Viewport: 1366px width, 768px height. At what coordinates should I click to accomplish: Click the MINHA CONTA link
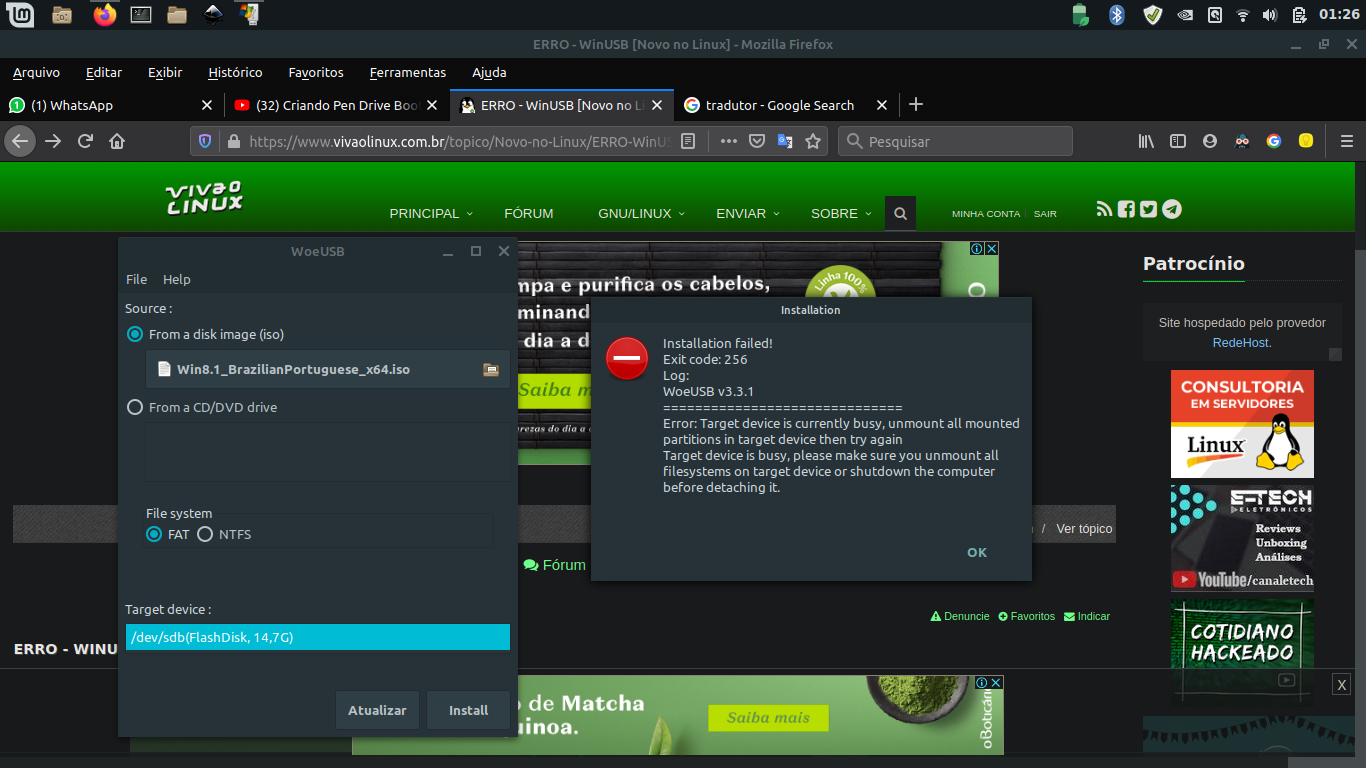pyautogui.click(x=986, y=214)
